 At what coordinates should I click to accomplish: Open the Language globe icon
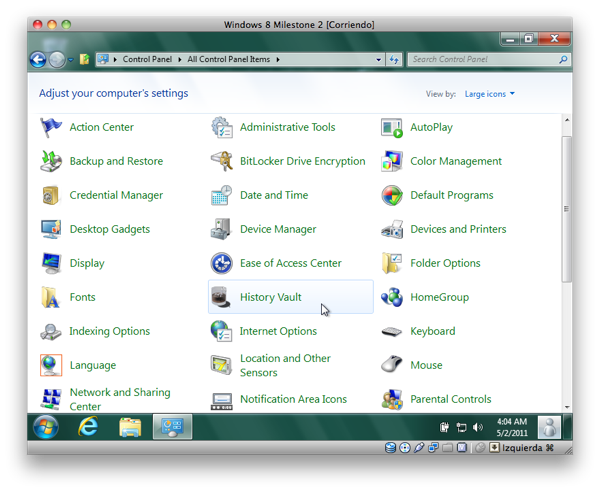tap(51, 365)
